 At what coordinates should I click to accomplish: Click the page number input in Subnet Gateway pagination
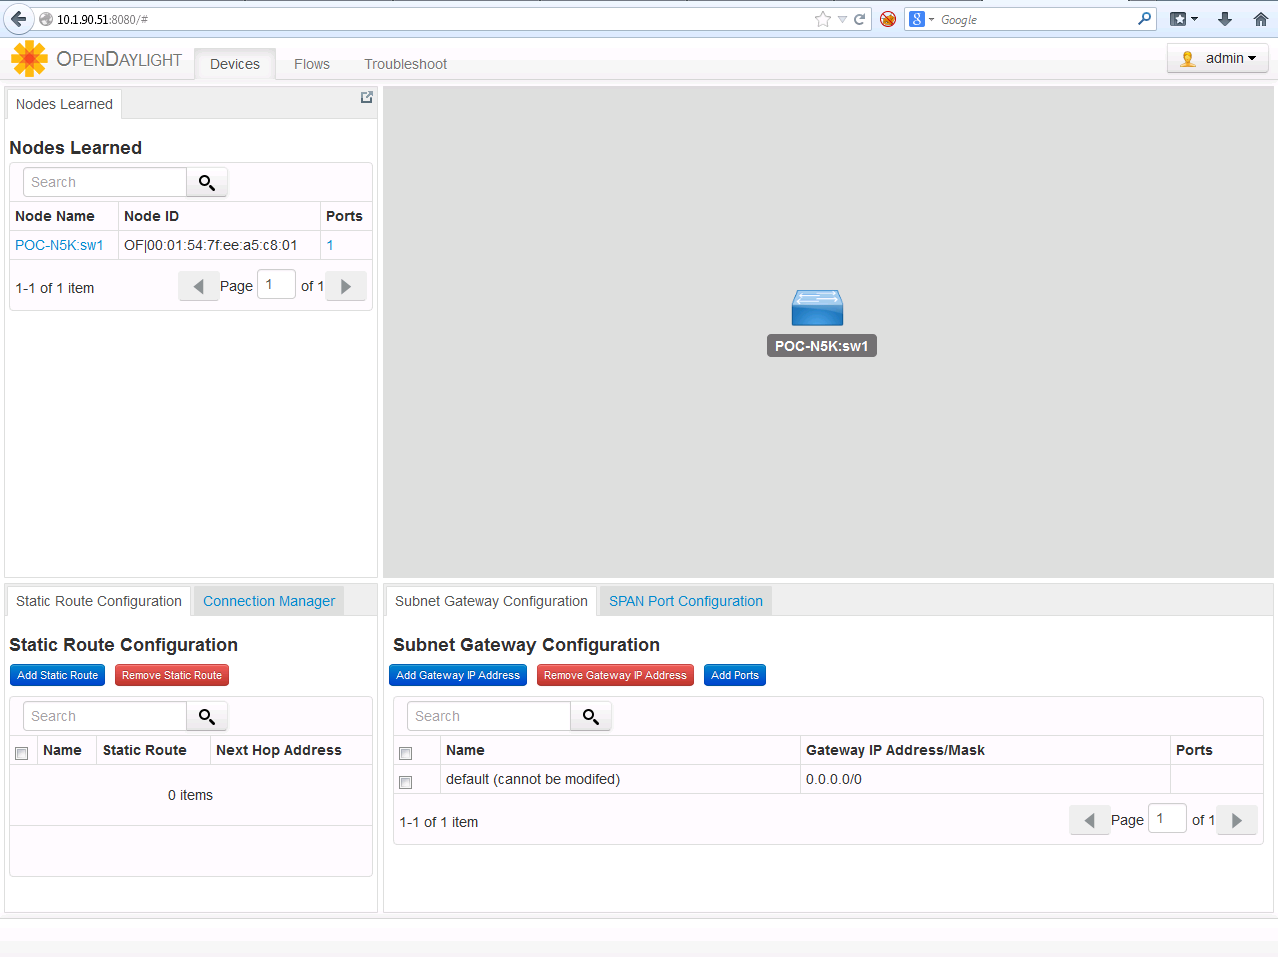coord(1166,818)
